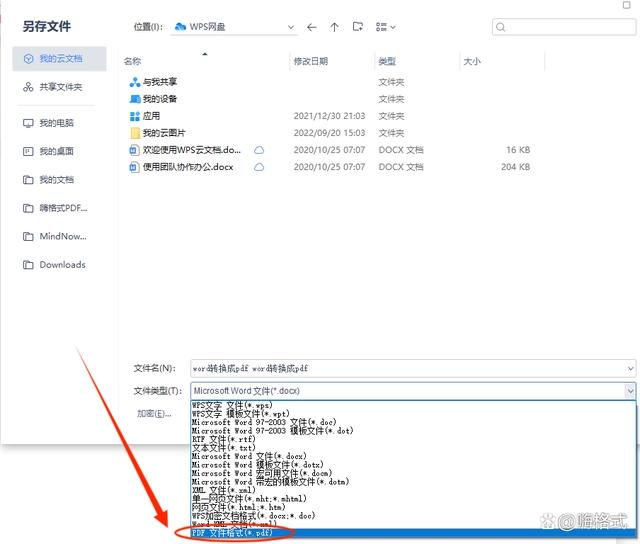The image size is (640, 544).
Task: Maximize the save dialog window
Action: coord(627,5)
